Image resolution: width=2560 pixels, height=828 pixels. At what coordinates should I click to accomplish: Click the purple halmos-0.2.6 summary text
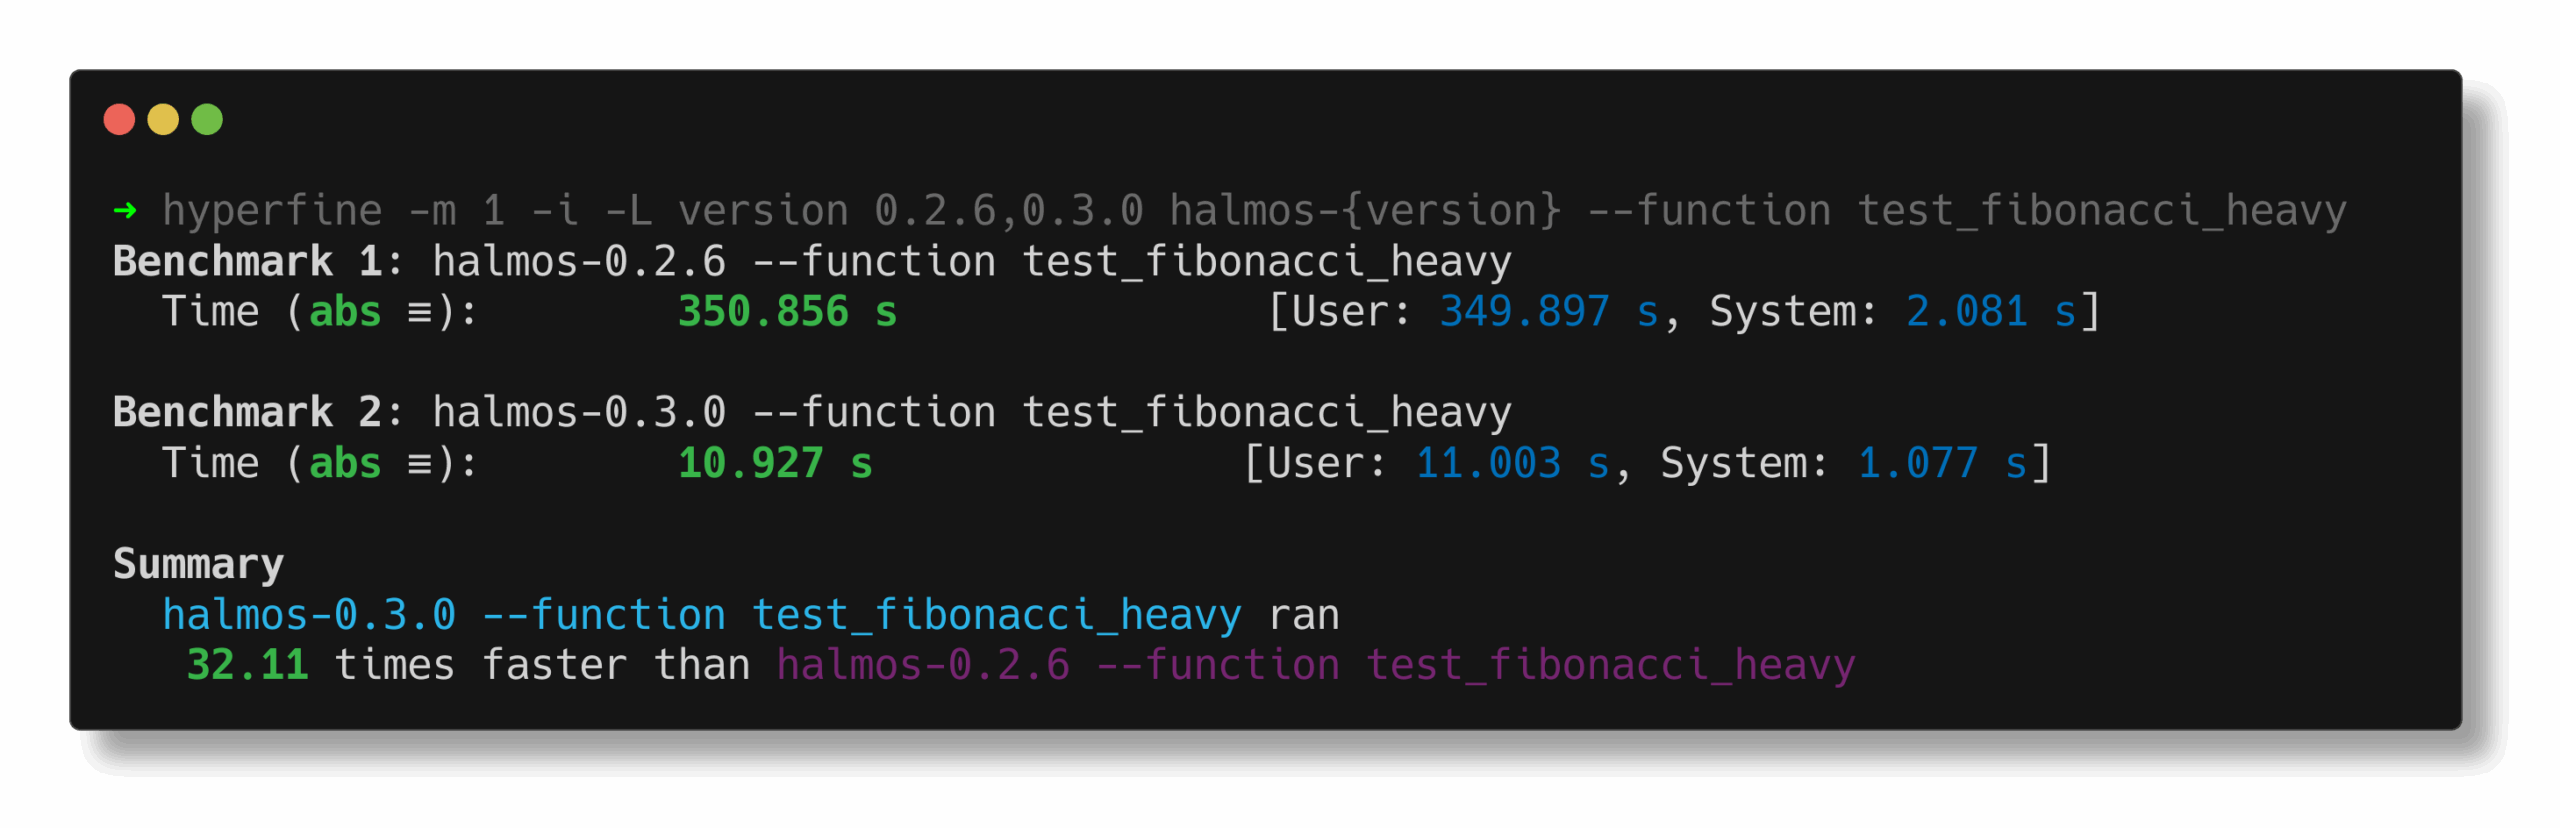(922, 665)
